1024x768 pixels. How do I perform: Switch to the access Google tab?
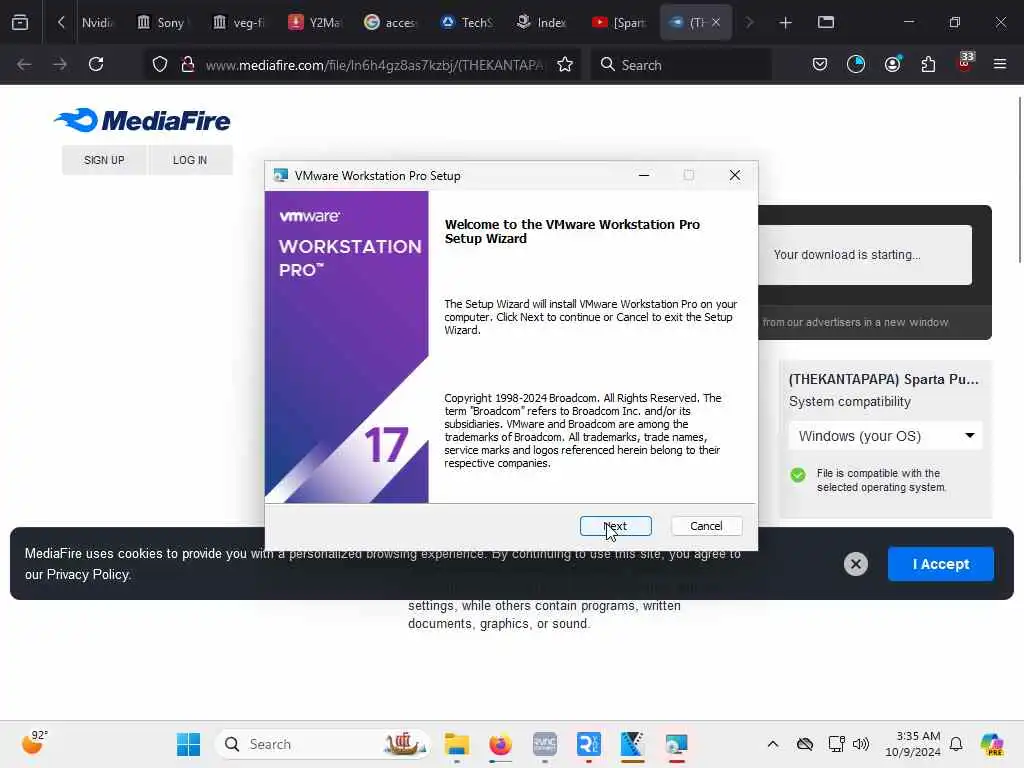click(391, 22)
